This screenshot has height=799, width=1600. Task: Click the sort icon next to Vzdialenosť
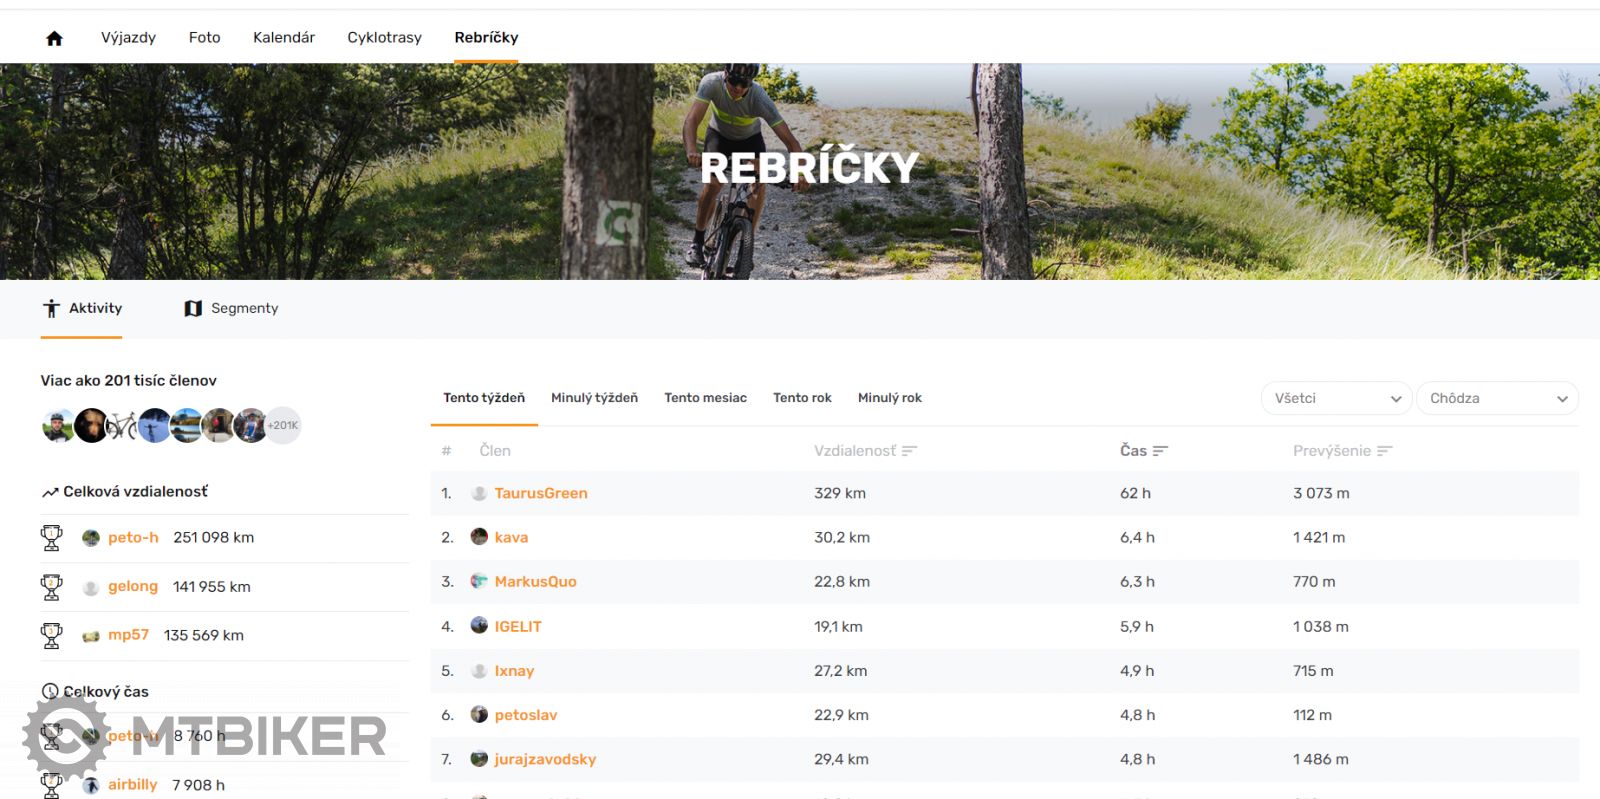pyautogui.click(x=909, y=451)
